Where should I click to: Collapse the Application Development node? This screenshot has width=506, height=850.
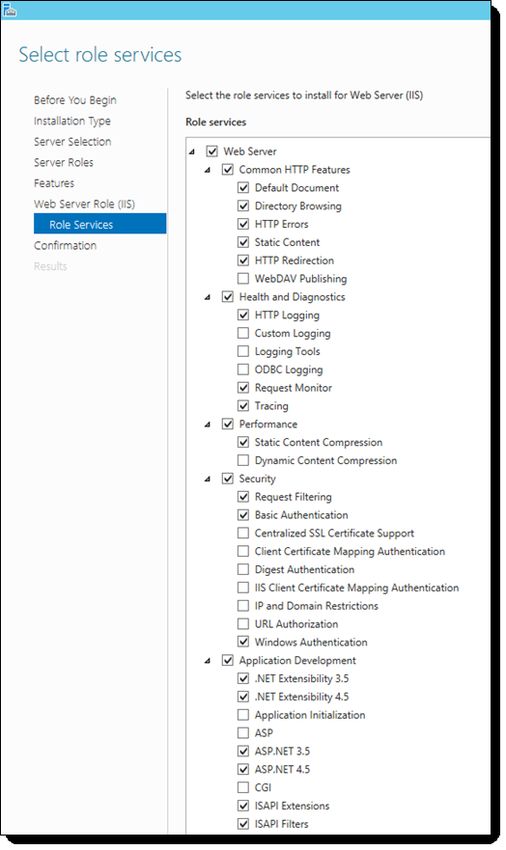208,661
